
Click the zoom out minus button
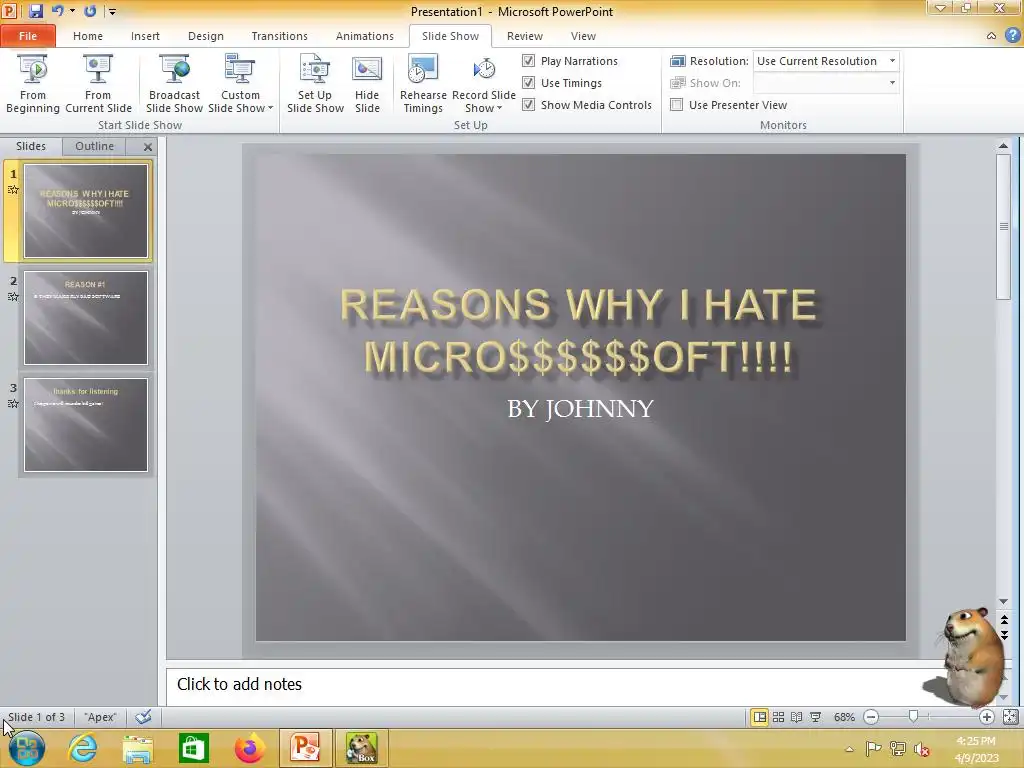[871, 717]
